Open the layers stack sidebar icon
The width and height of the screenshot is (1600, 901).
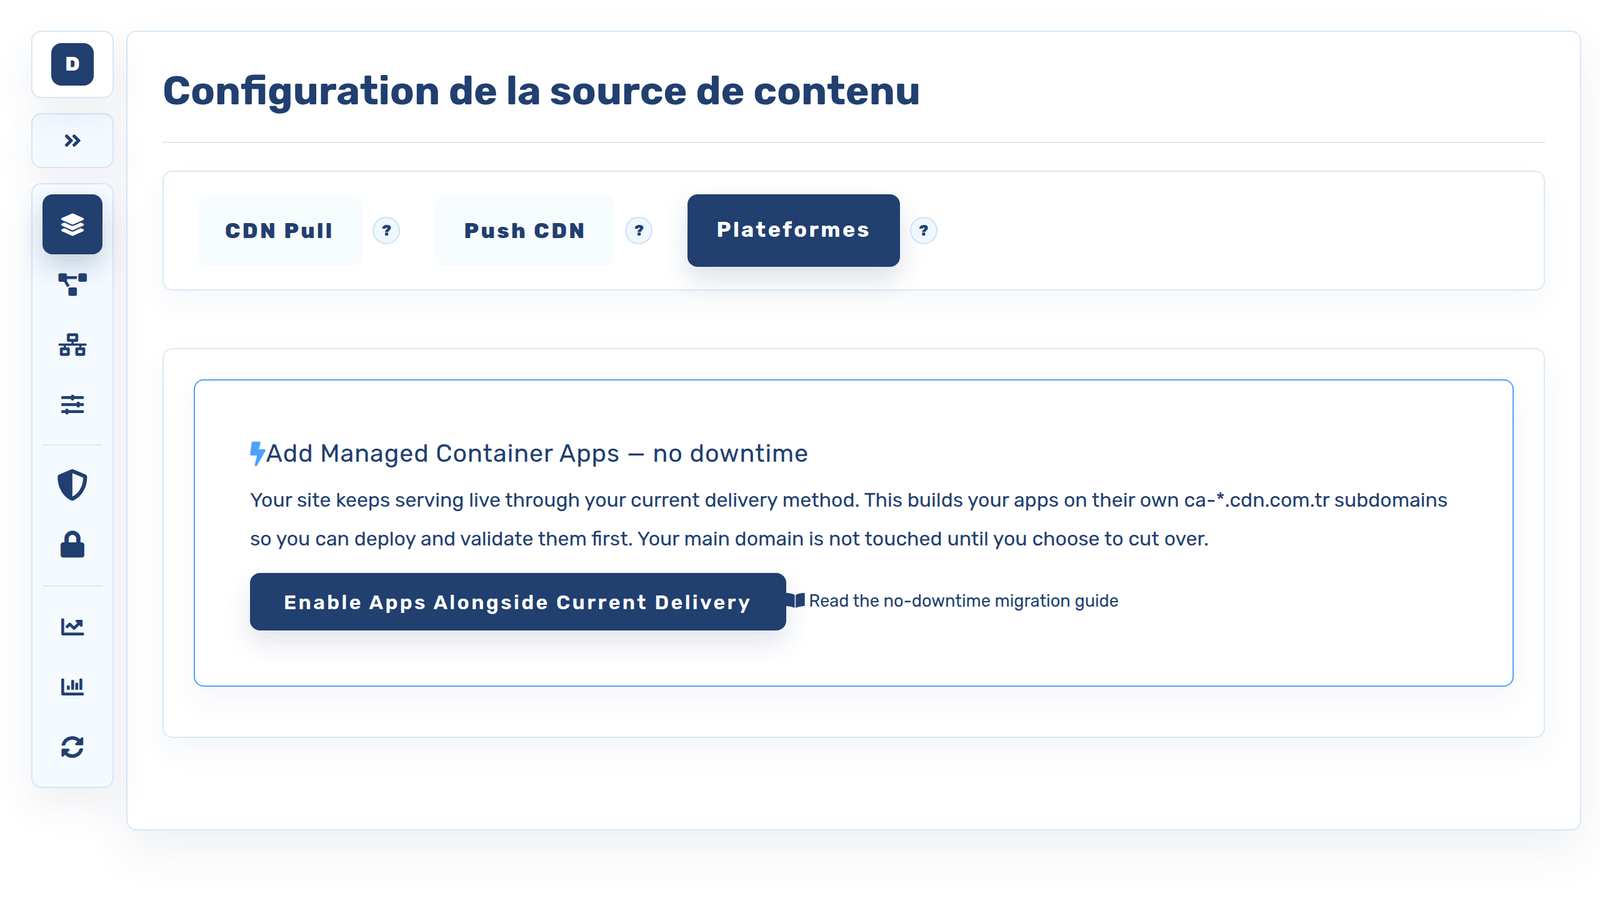(72, 224)
